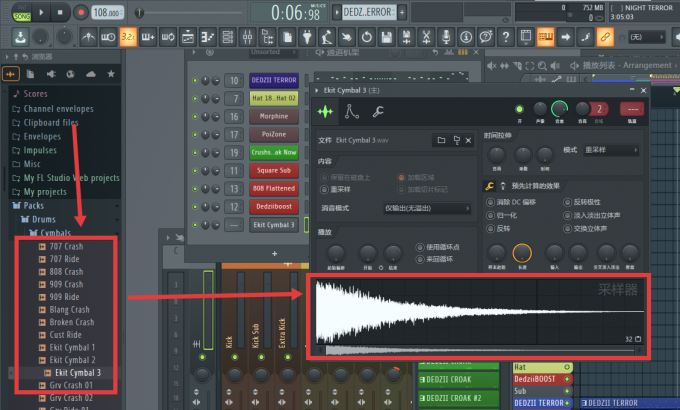Mute Square Sub channel green light
Screen dimensions: 680x410
(x=195, y=171)
